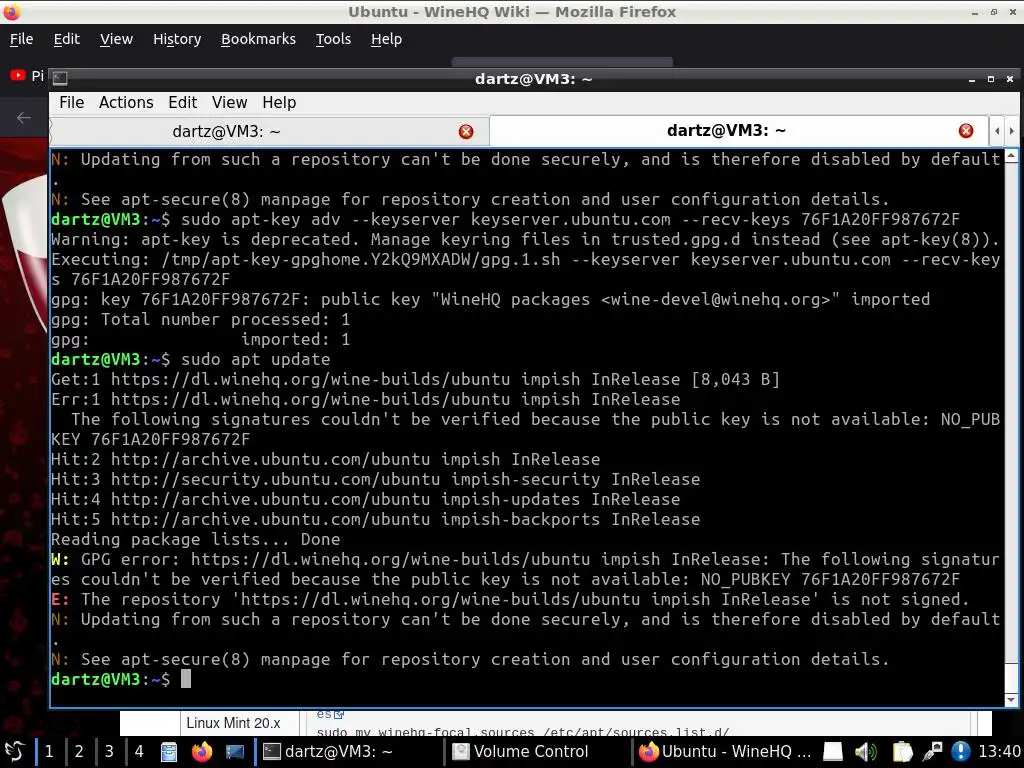Click the 'sudo apt update' command text
Viewport: 1024px width, 768px height.
255,360
